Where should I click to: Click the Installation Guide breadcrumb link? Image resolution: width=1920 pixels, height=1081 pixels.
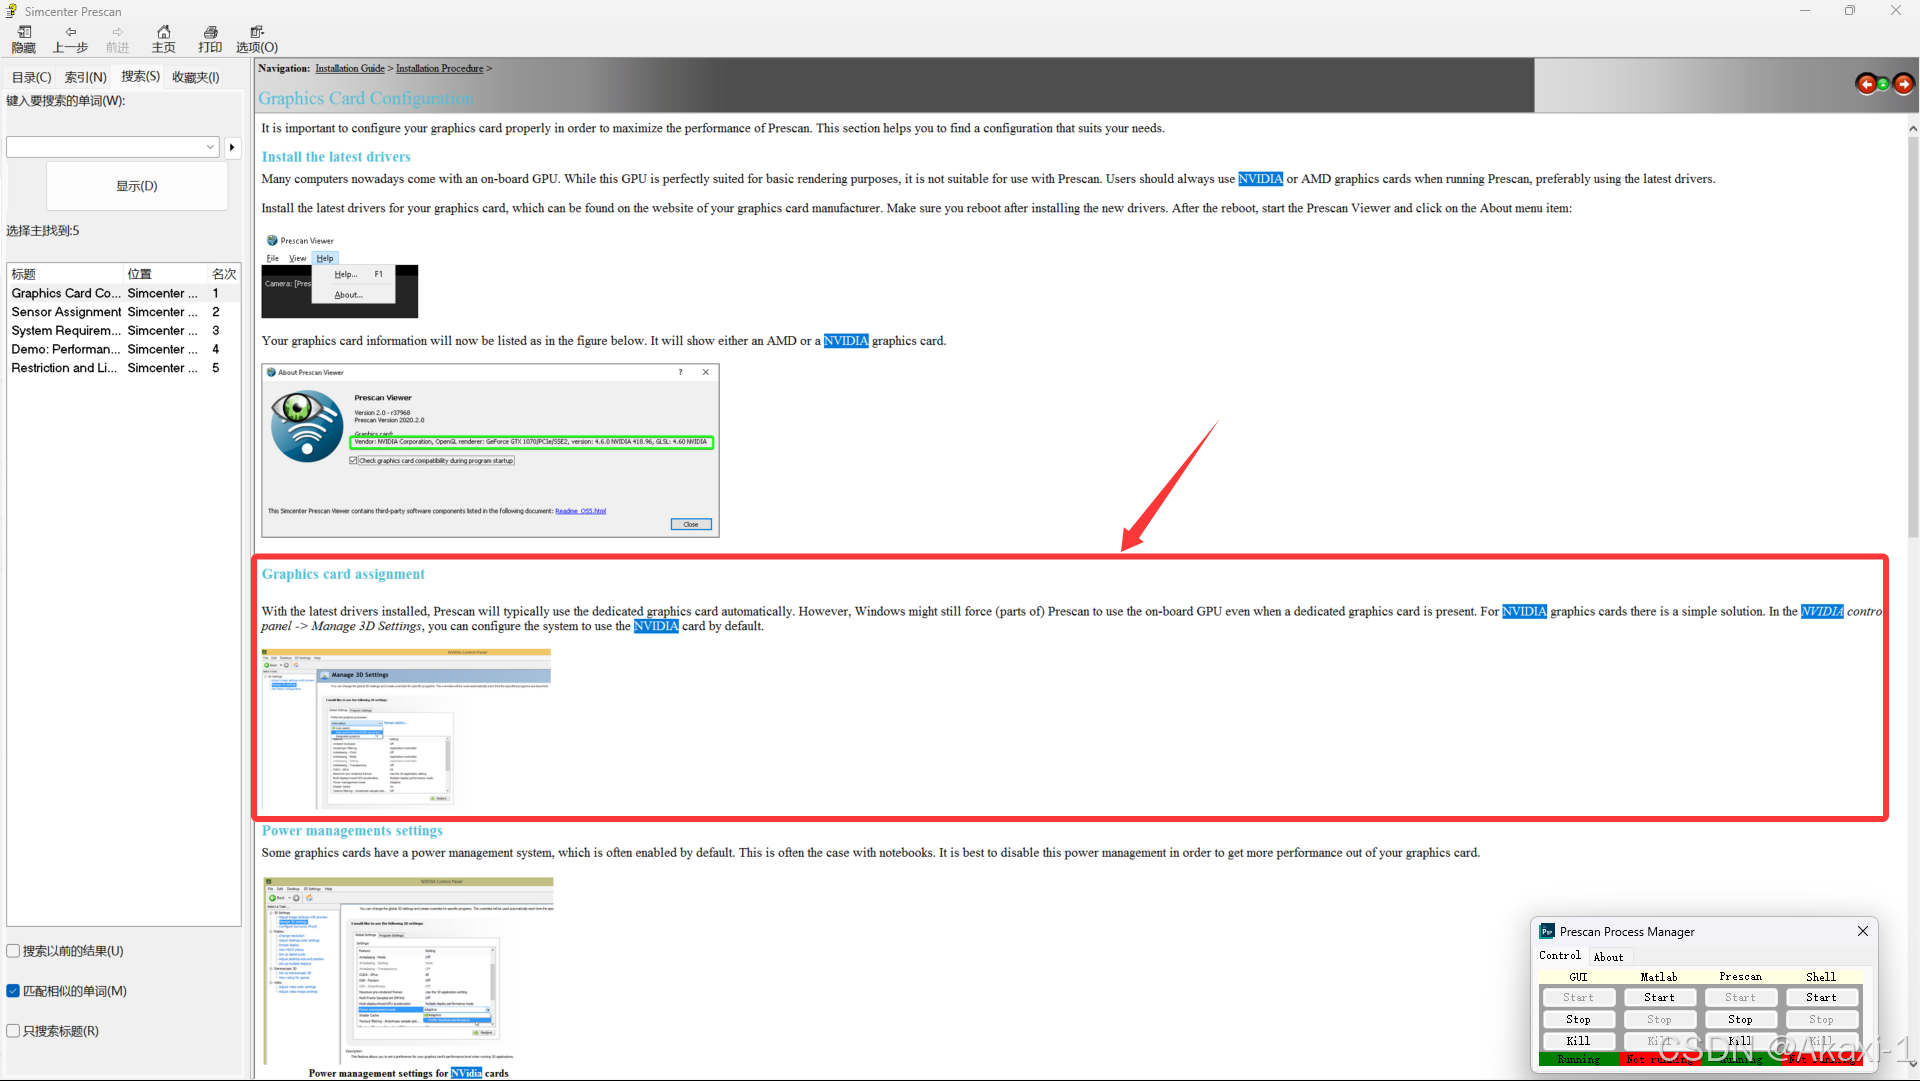click(350, 69)
